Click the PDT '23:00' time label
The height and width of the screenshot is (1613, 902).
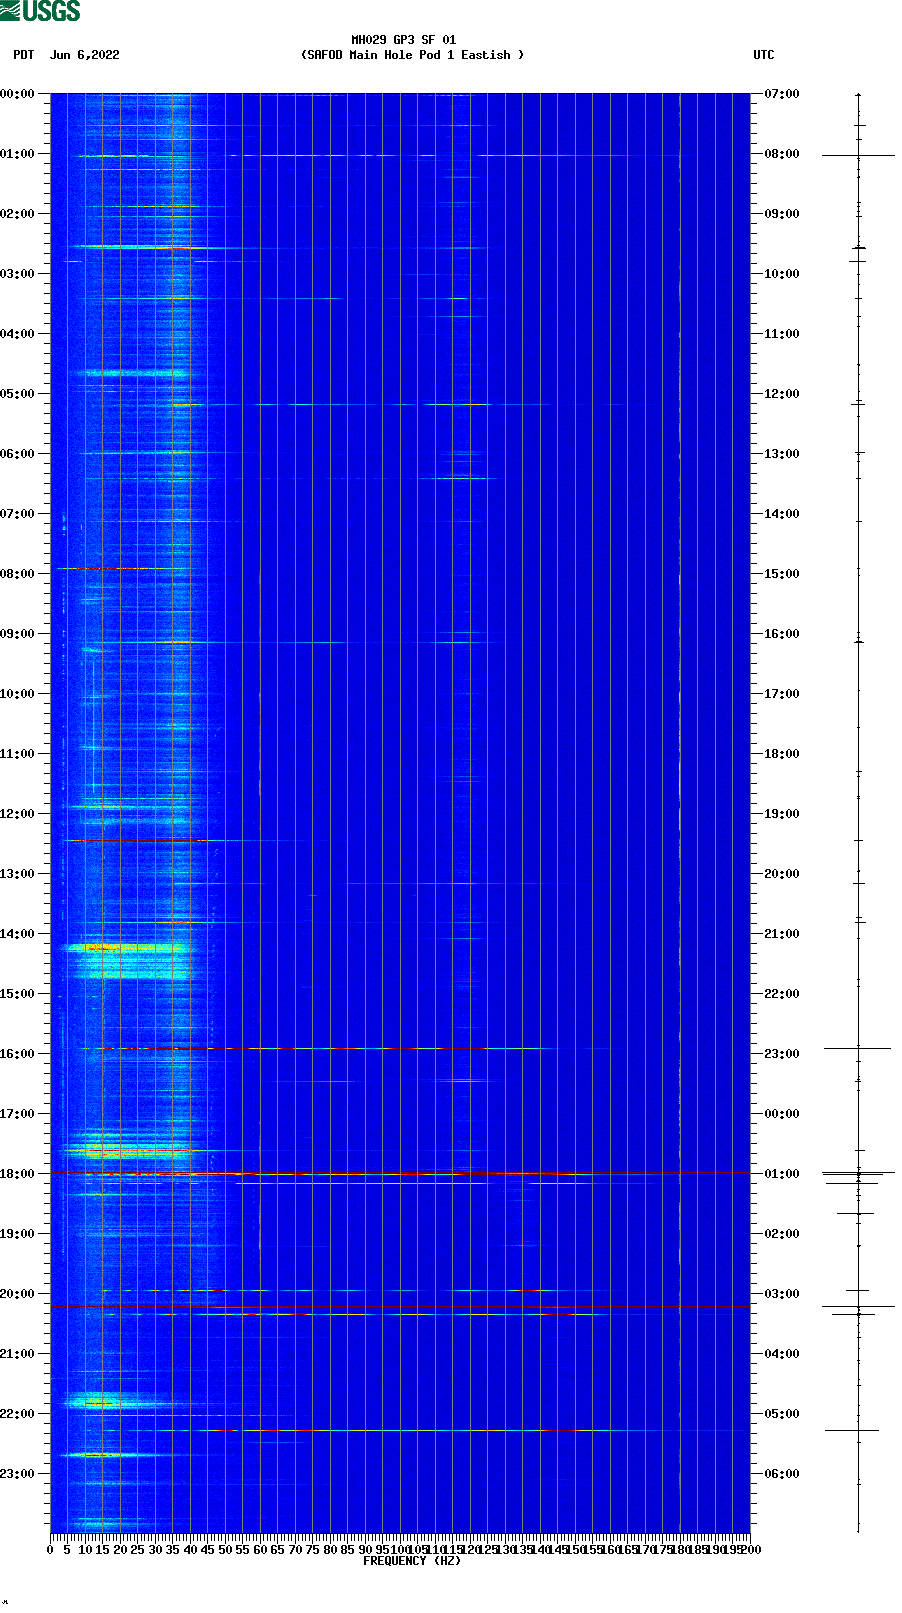(17, 1474)
